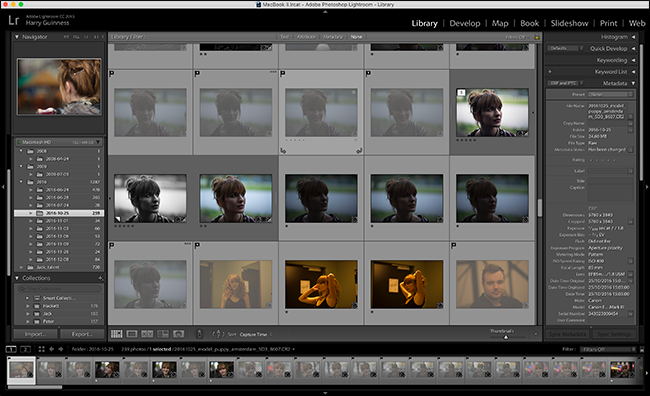Click the Library Filter lock icon
Screen dimensions: 650x396
point(536,37)
